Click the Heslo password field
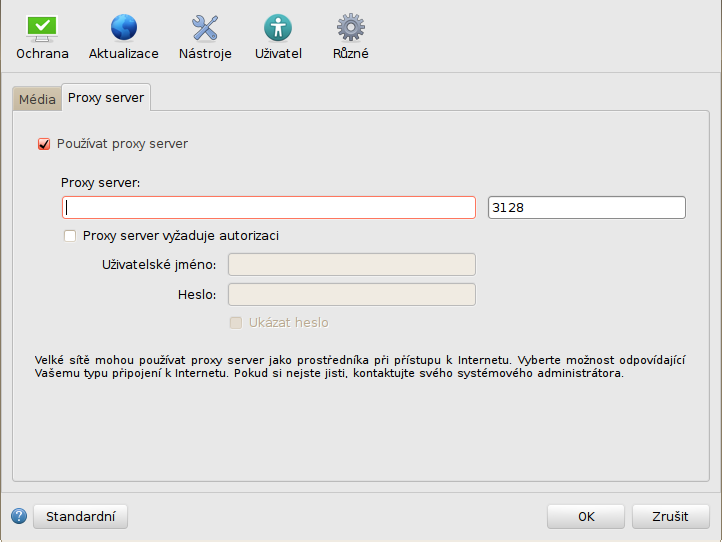 click(x=352, y=295)
